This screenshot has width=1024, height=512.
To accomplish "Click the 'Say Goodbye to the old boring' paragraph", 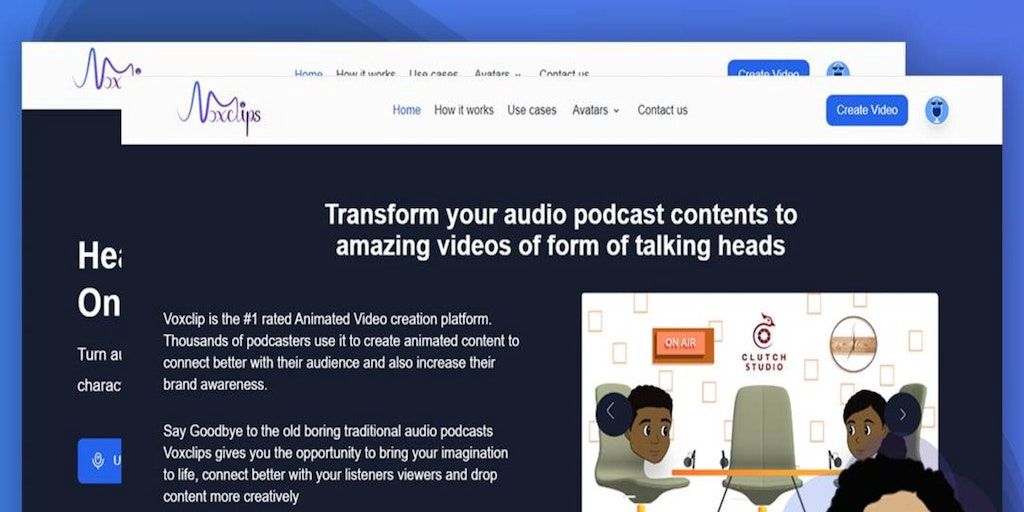I will pos(336,464).
